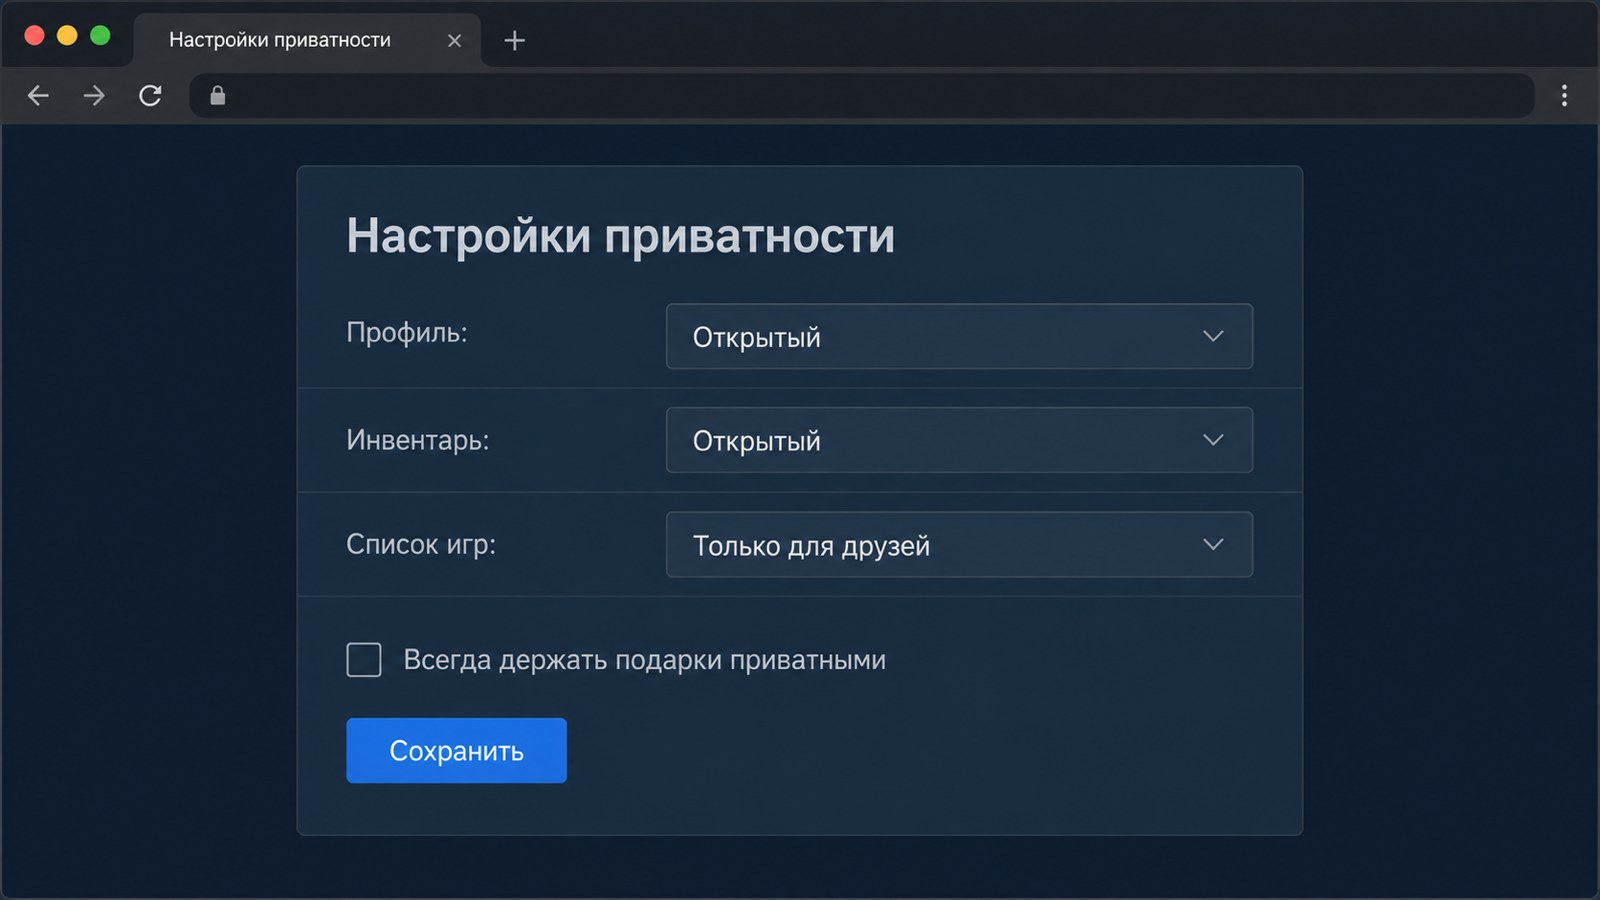The width and height of the screenshot is (1600, 900).
Task: Open the Инвентарь dropdown
Action: pos(959,440)
